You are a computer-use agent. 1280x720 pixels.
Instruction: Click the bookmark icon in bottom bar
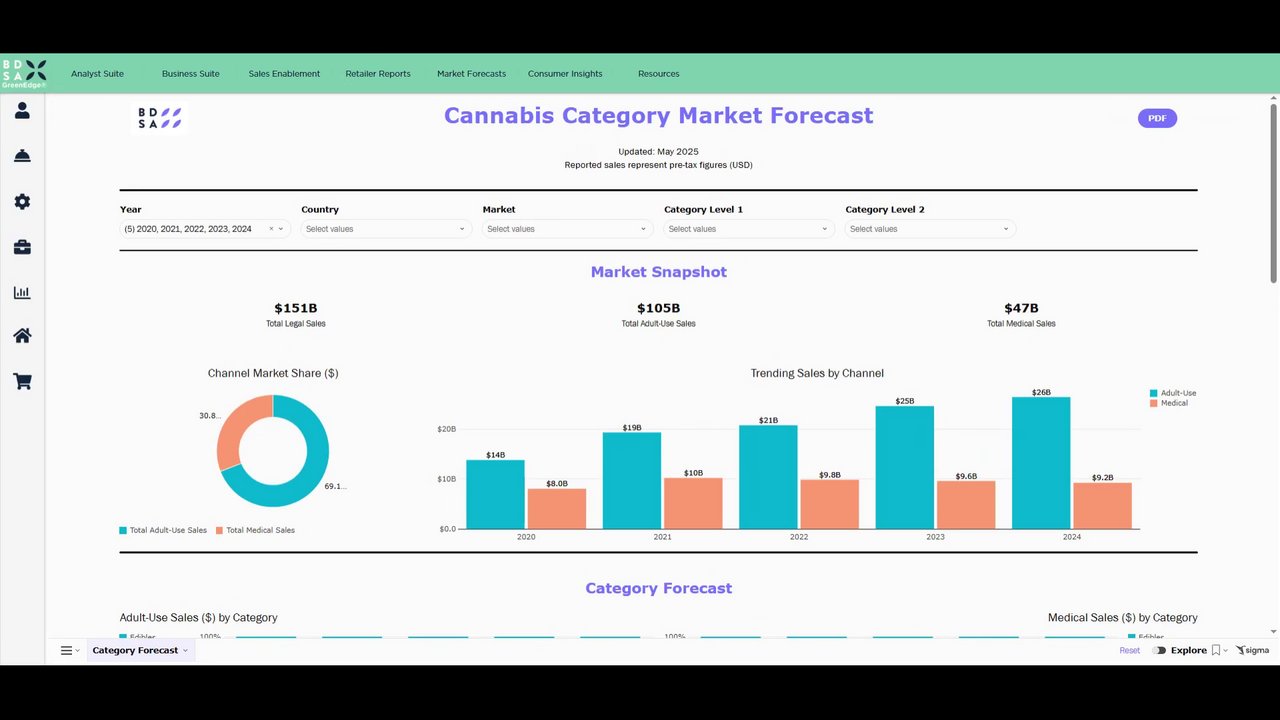pyautogui.click(x=1216, y=650)
